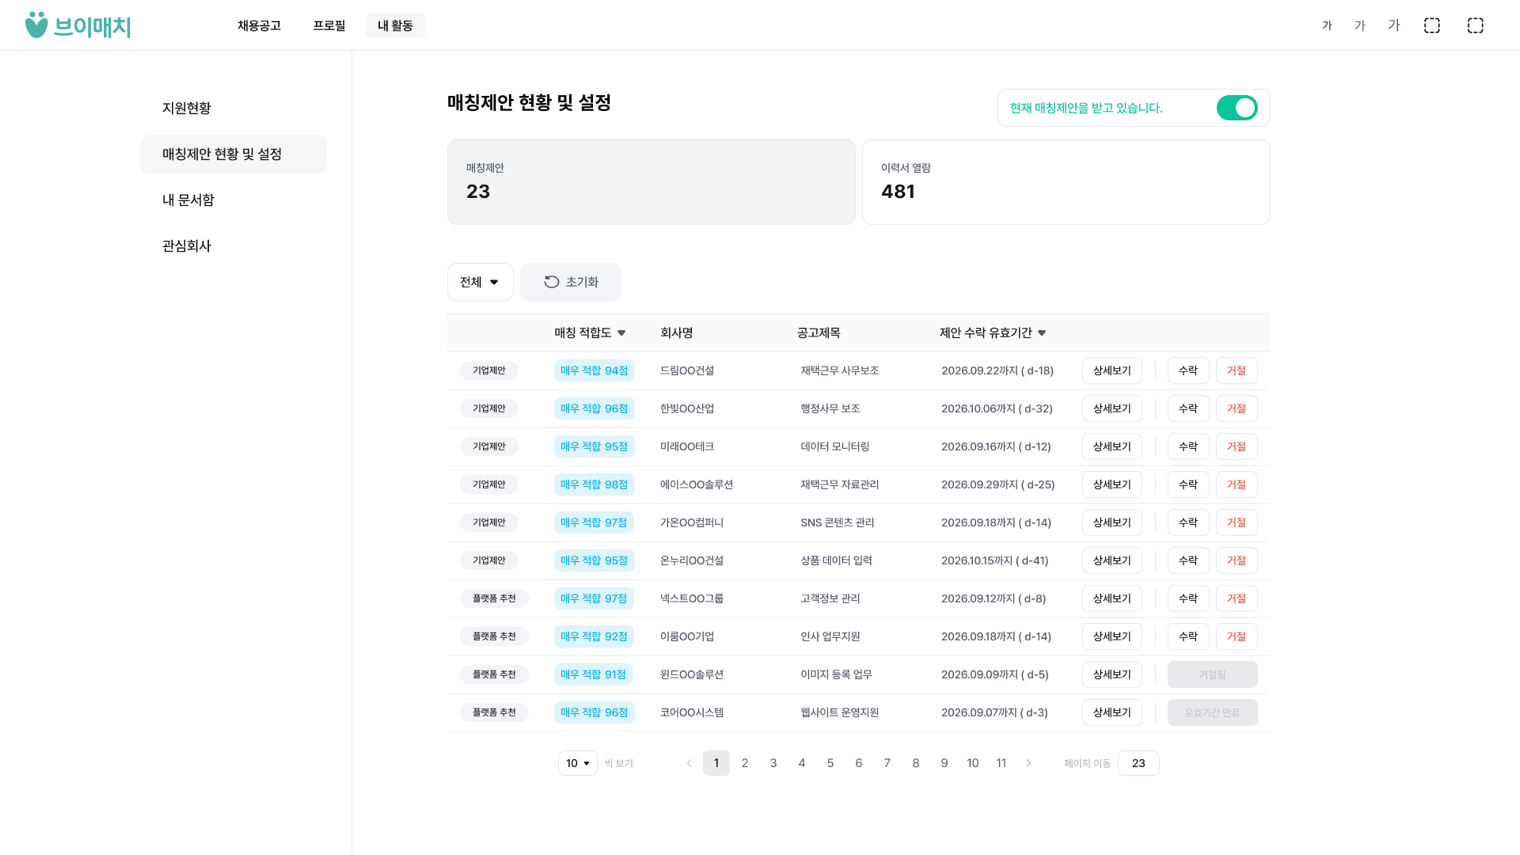Open the 내 활동 menu
This screenshot has width=1520, height=855.
[395, 26]
